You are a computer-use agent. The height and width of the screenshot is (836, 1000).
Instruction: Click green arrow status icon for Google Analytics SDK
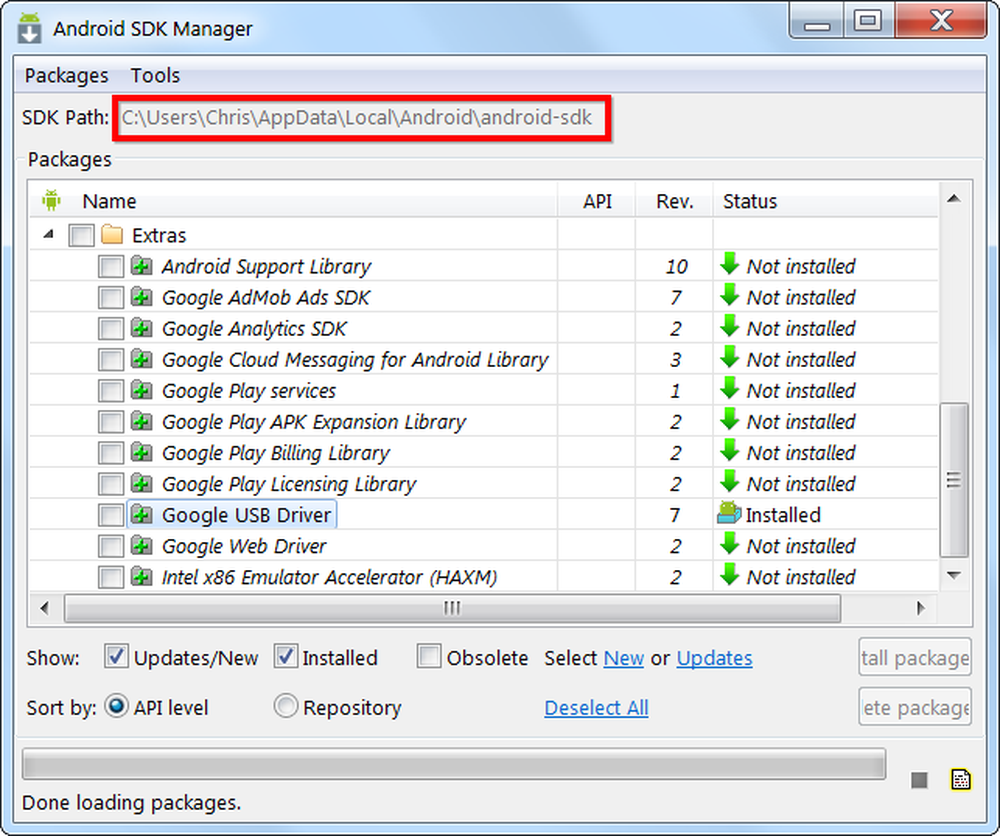730,326
